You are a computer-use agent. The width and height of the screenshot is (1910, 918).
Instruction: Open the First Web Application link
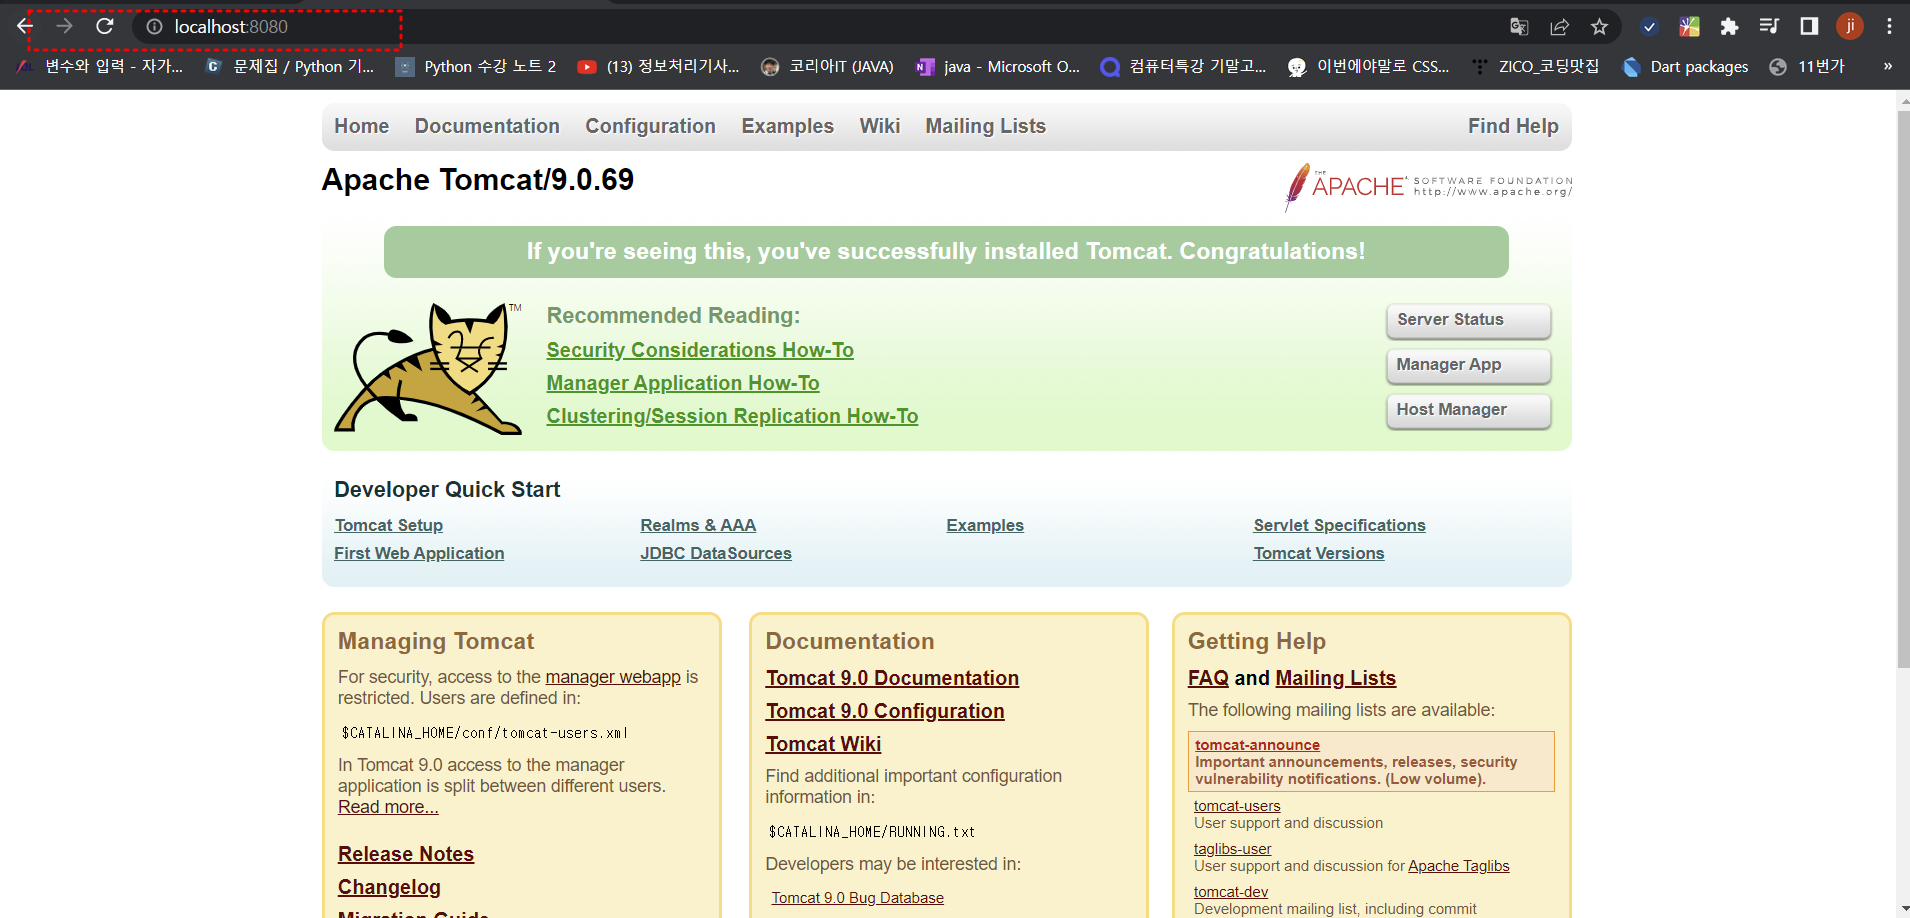pos(419,553)
